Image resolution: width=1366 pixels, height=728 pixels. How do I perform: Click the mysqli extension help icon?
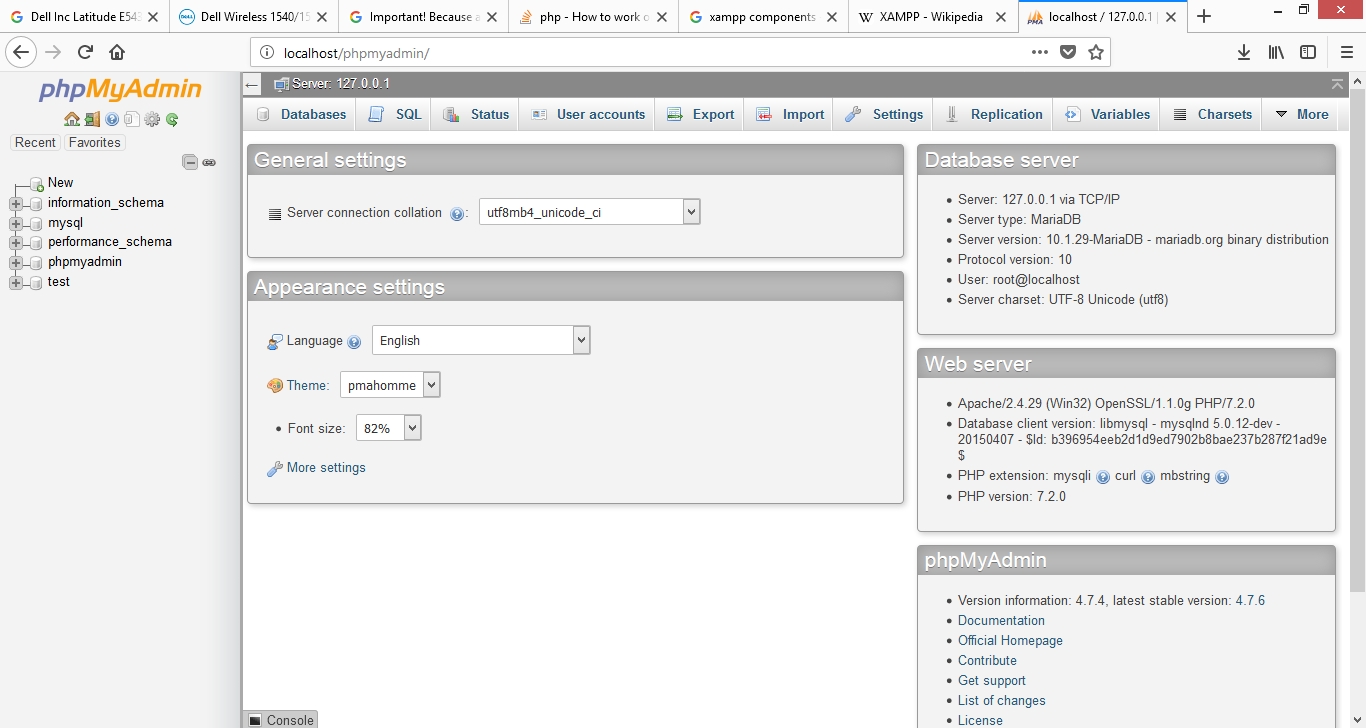(1103, 477)
